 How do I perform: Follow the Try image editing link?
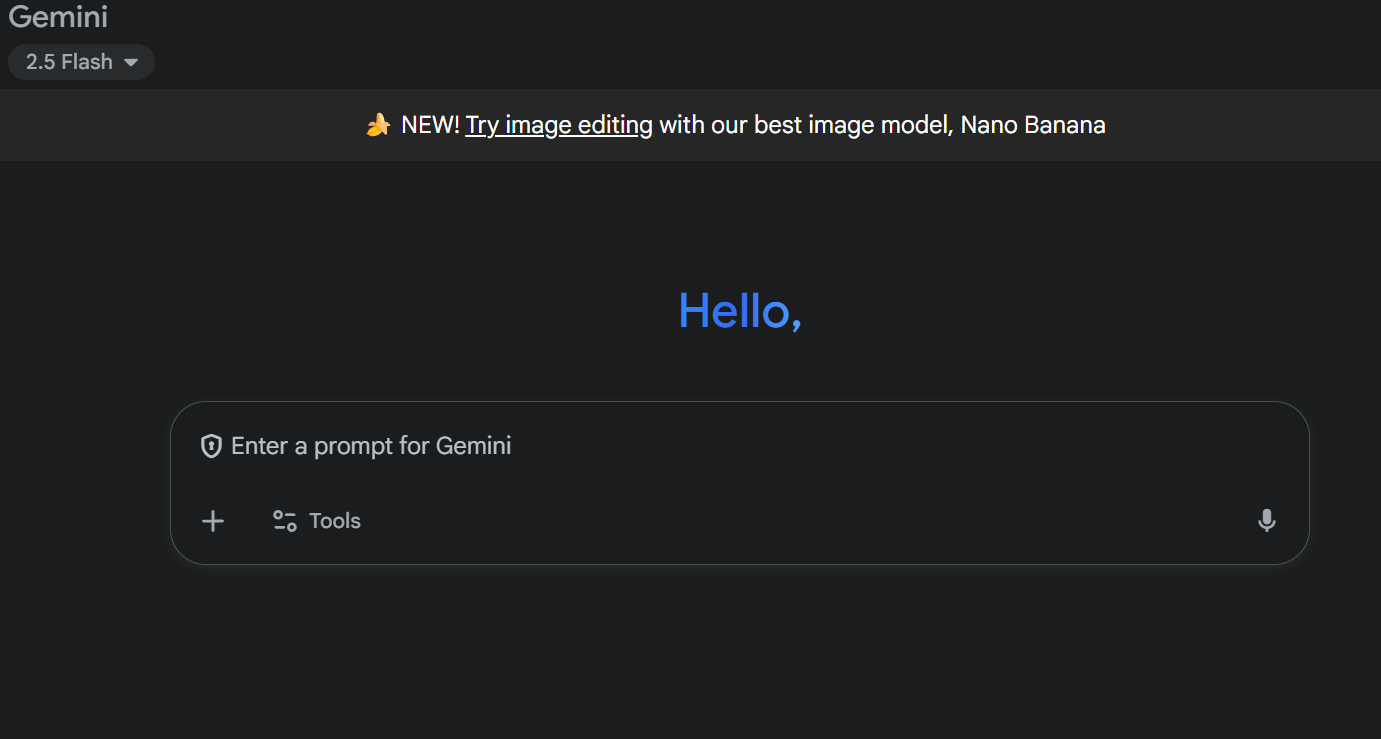click(x=558, y=125)
